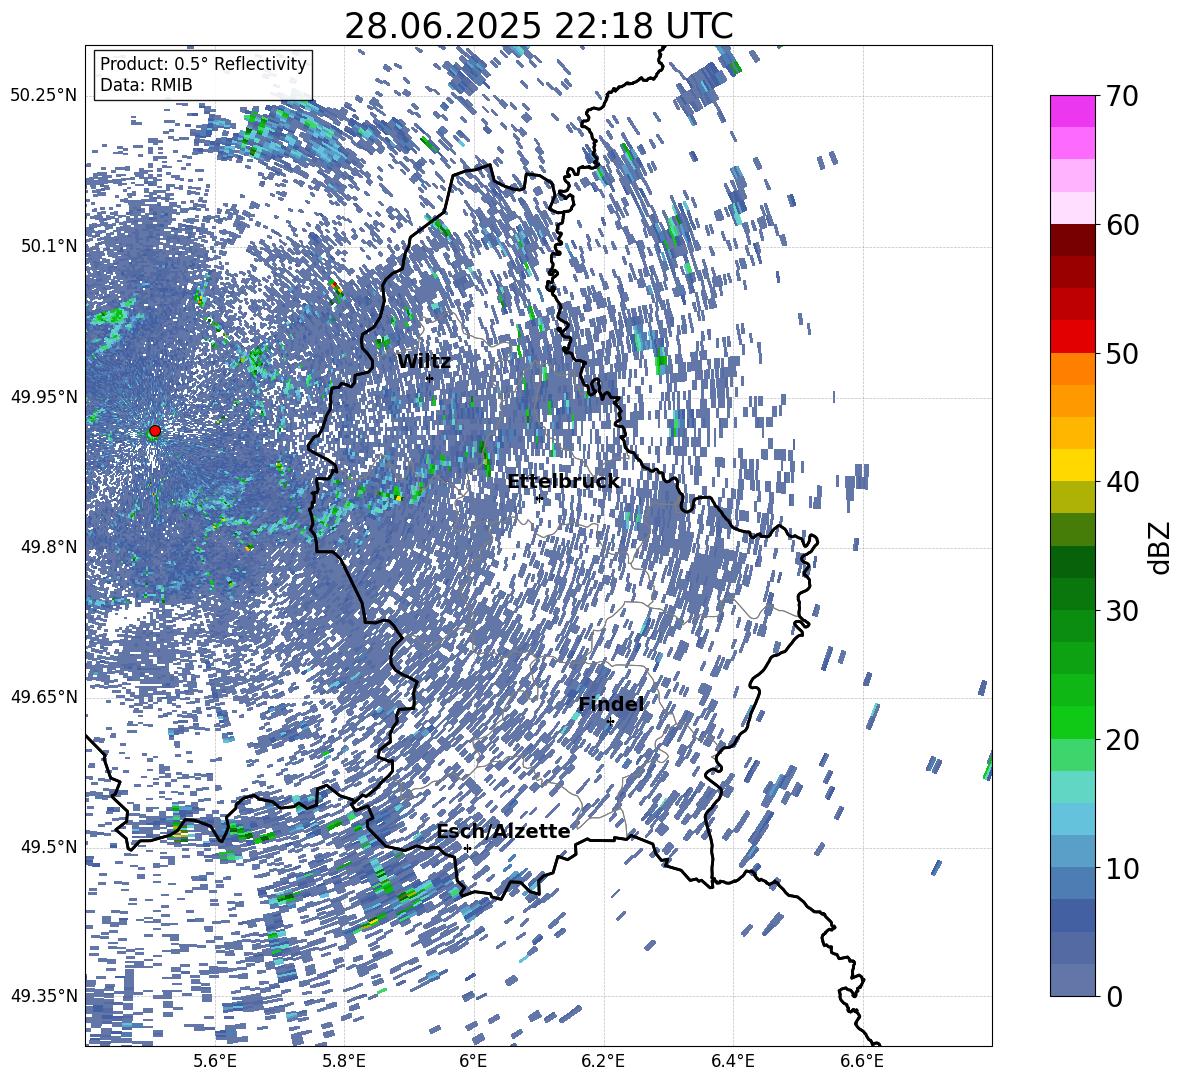Click the 5.8°E longitude label

(344, 1061)
